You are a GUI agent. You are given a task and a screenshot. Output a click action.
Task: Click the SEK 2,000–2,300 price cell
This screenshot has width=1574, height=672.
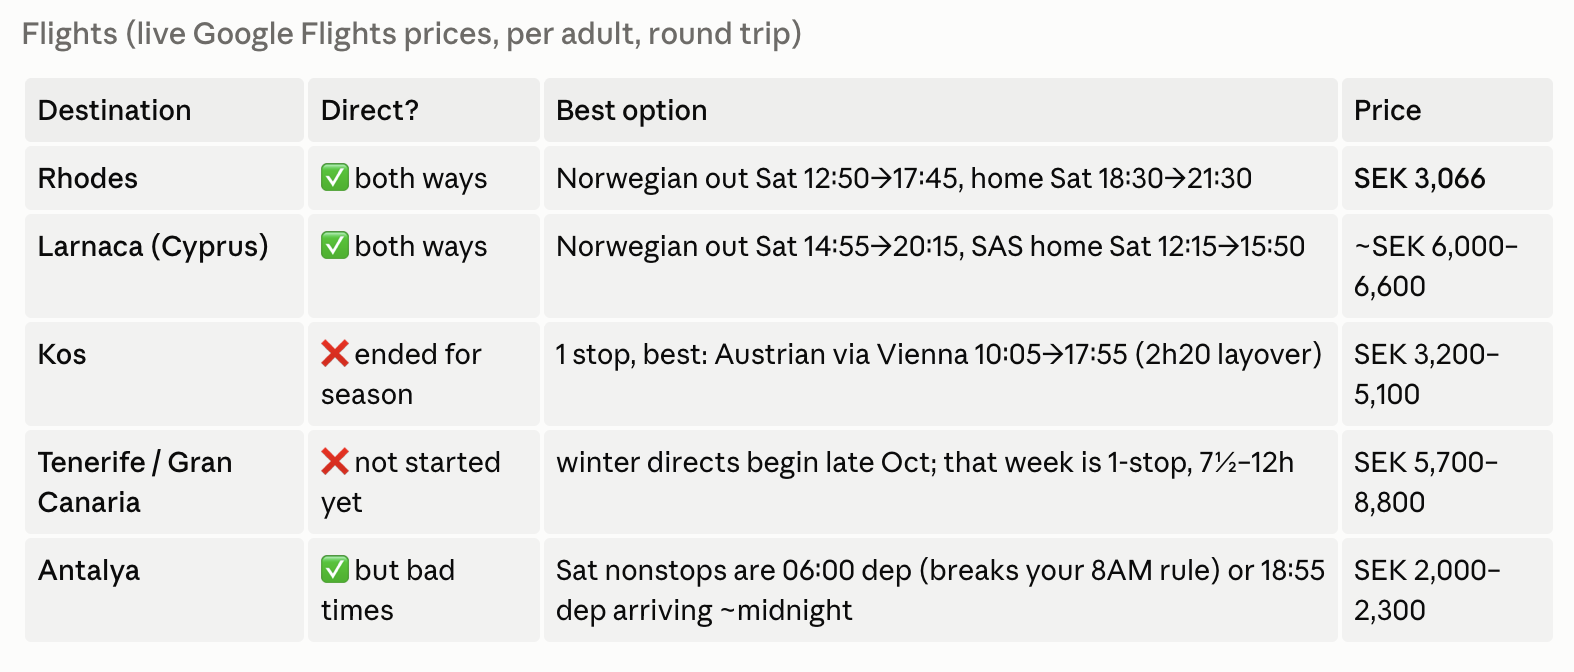[1447, 590]
